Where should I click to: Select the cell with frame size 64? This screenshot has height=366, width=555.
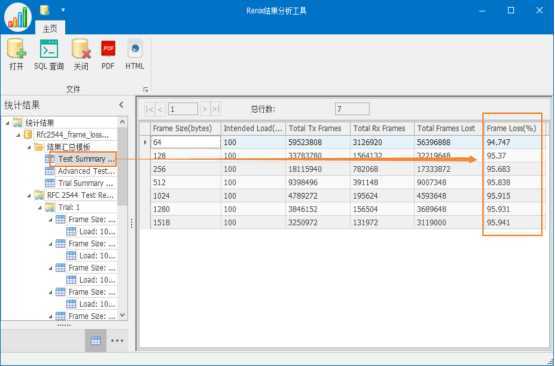[x=186, y=142]
